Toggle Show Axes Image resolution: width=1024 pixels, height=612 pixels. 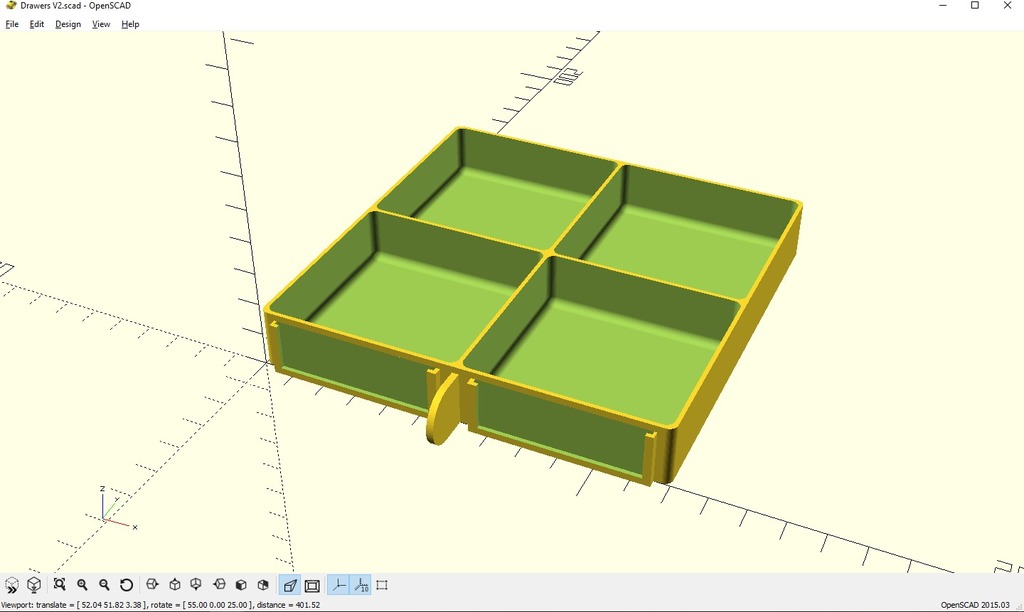coord(338,585)
